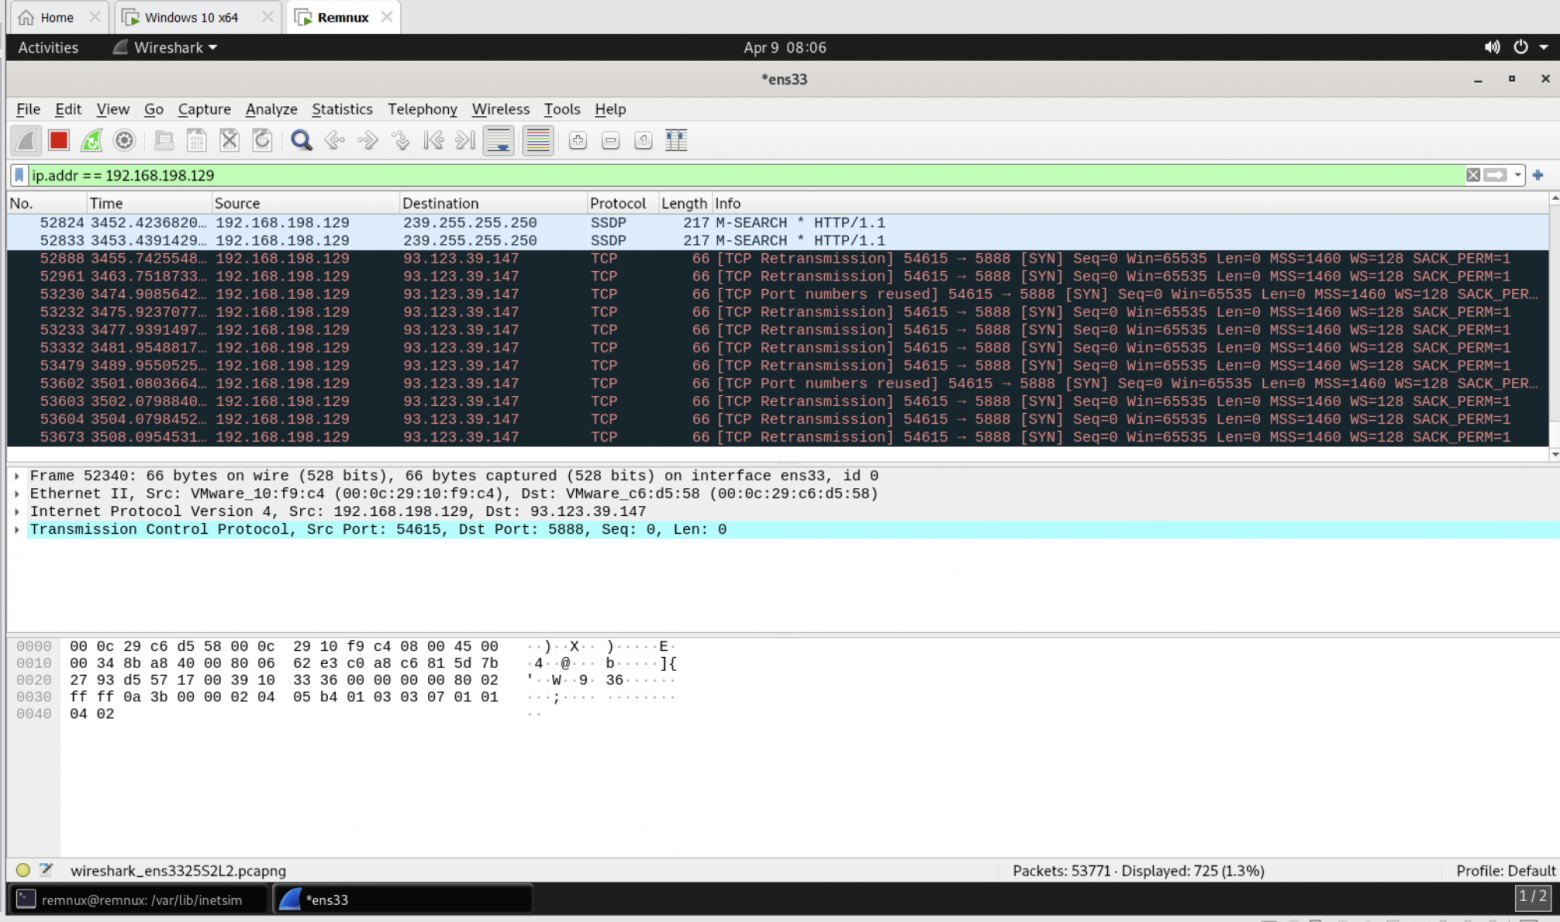This screenshot has width=1560, height=922.
Task: Apply the display filter arrow
Action: (1496, 175)
